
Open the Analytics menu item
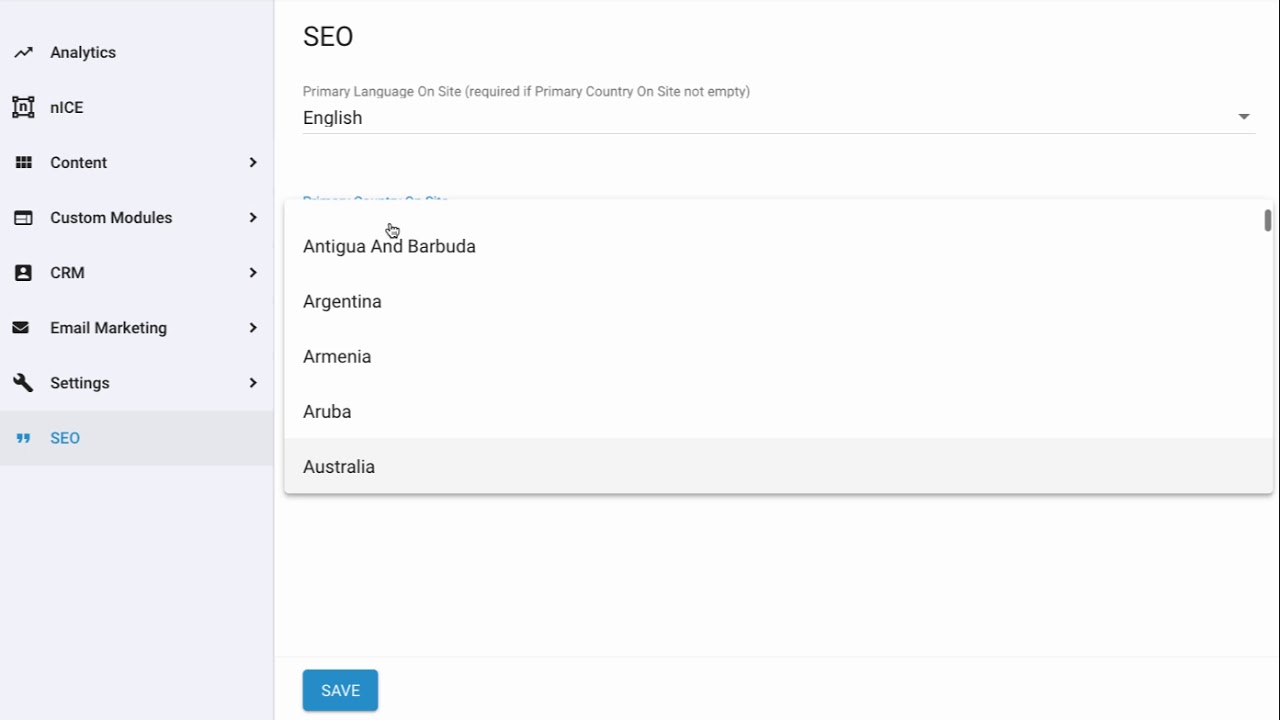point(137,52)
